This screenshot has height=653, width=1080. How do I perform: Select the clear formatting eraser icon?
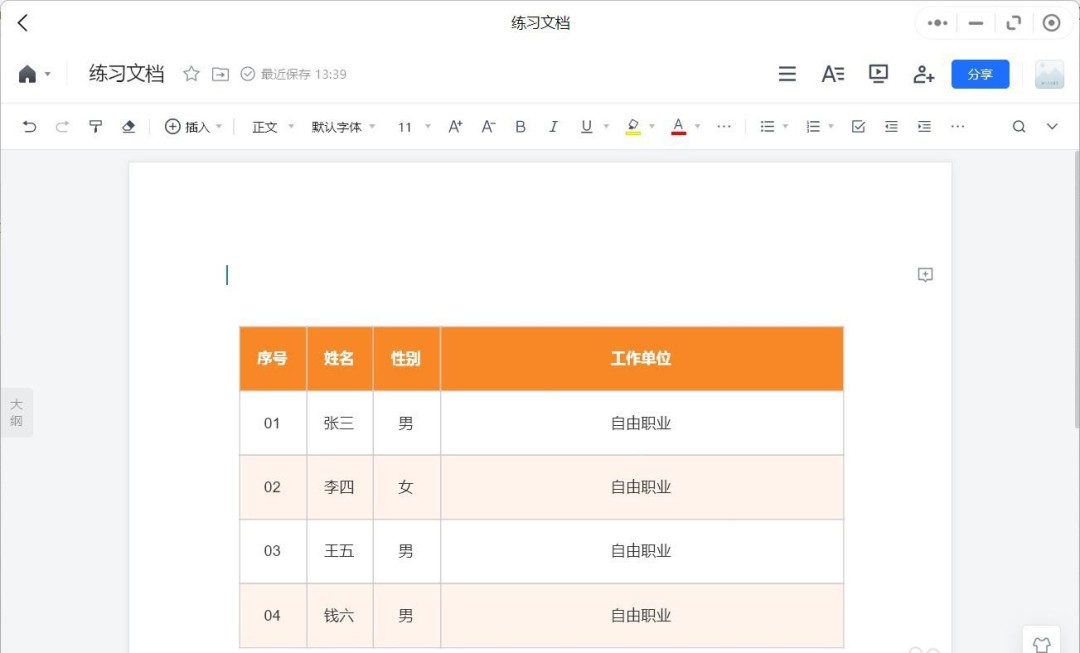(x=130, y=126)
